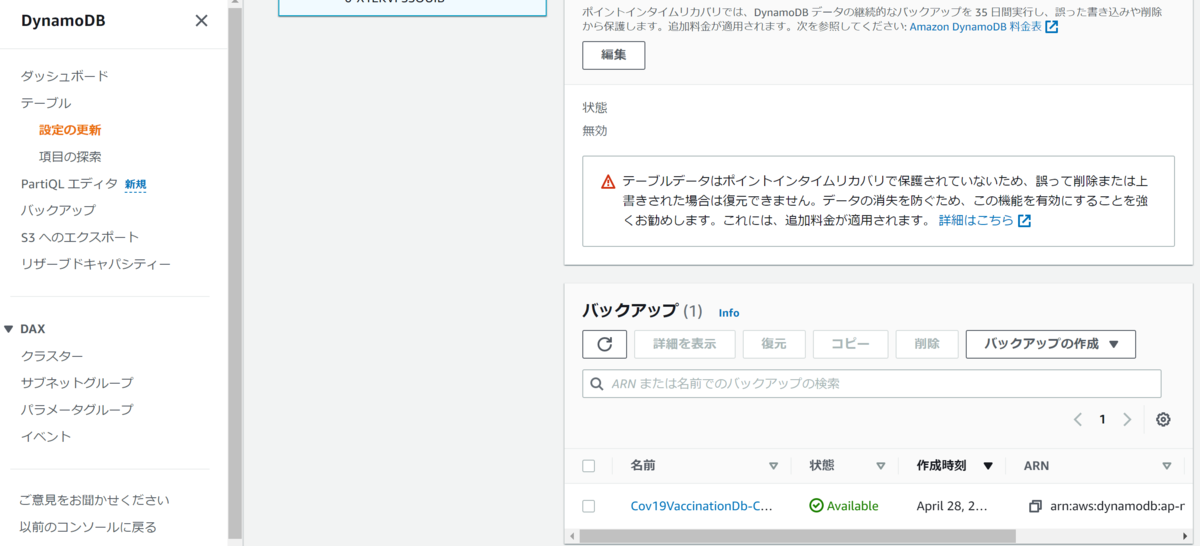This screenshot has width=1200, height=546.
Task: Check the Cov19VaccinationDb backup row
Action: [589, 506]
